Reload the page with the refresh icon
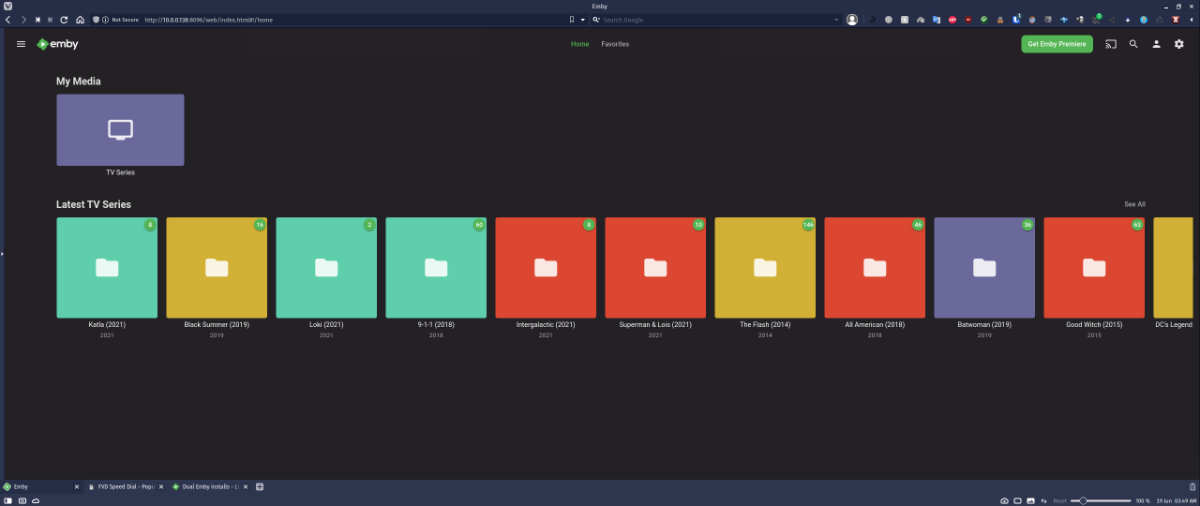 (64, 19)
